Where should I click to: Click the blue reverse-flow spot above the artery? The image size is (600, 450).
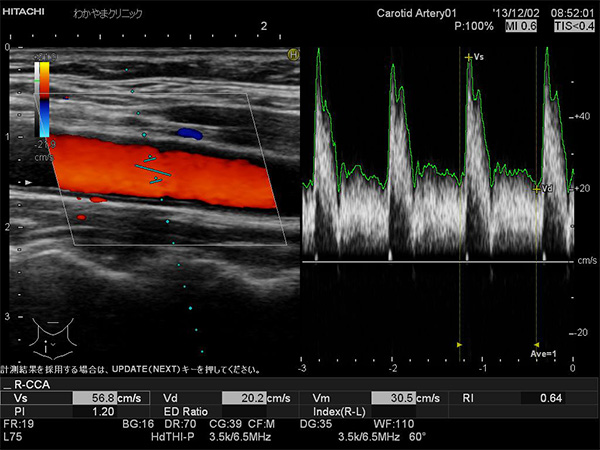point(188,132)
